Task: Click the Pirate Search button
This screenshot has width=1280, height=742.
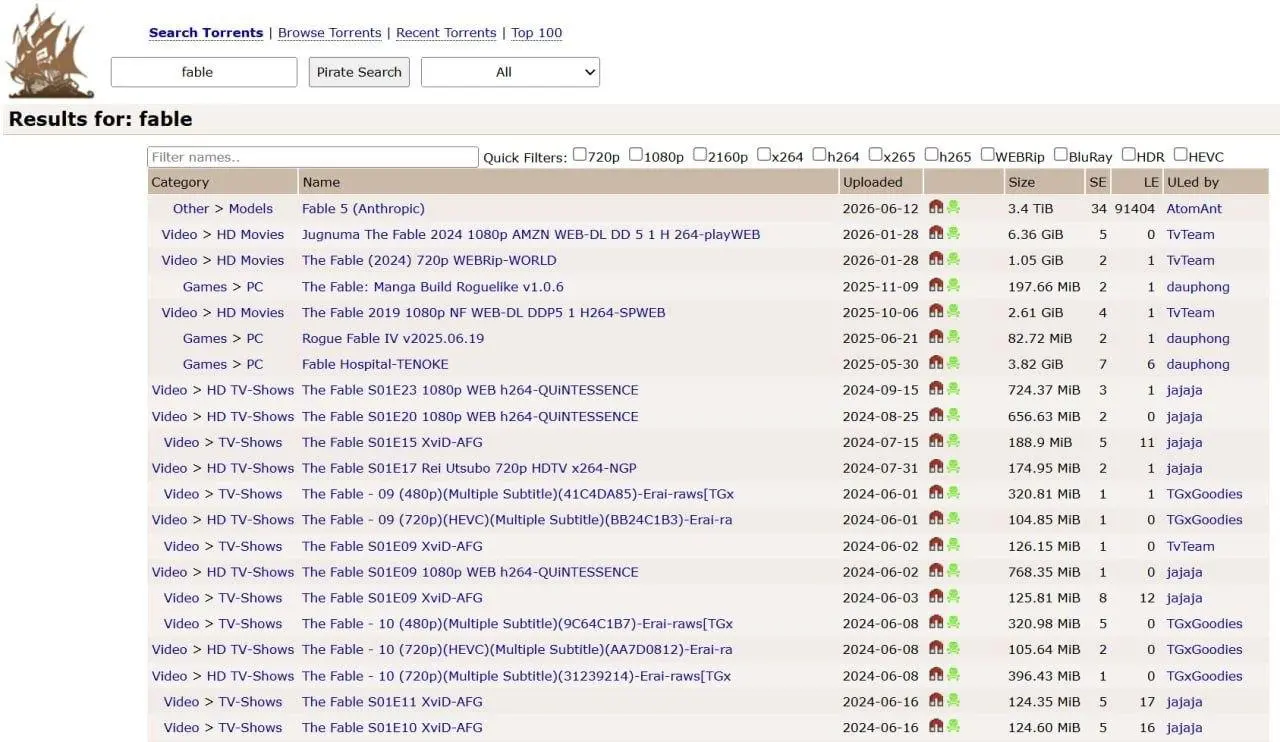Action: (359, 72)
